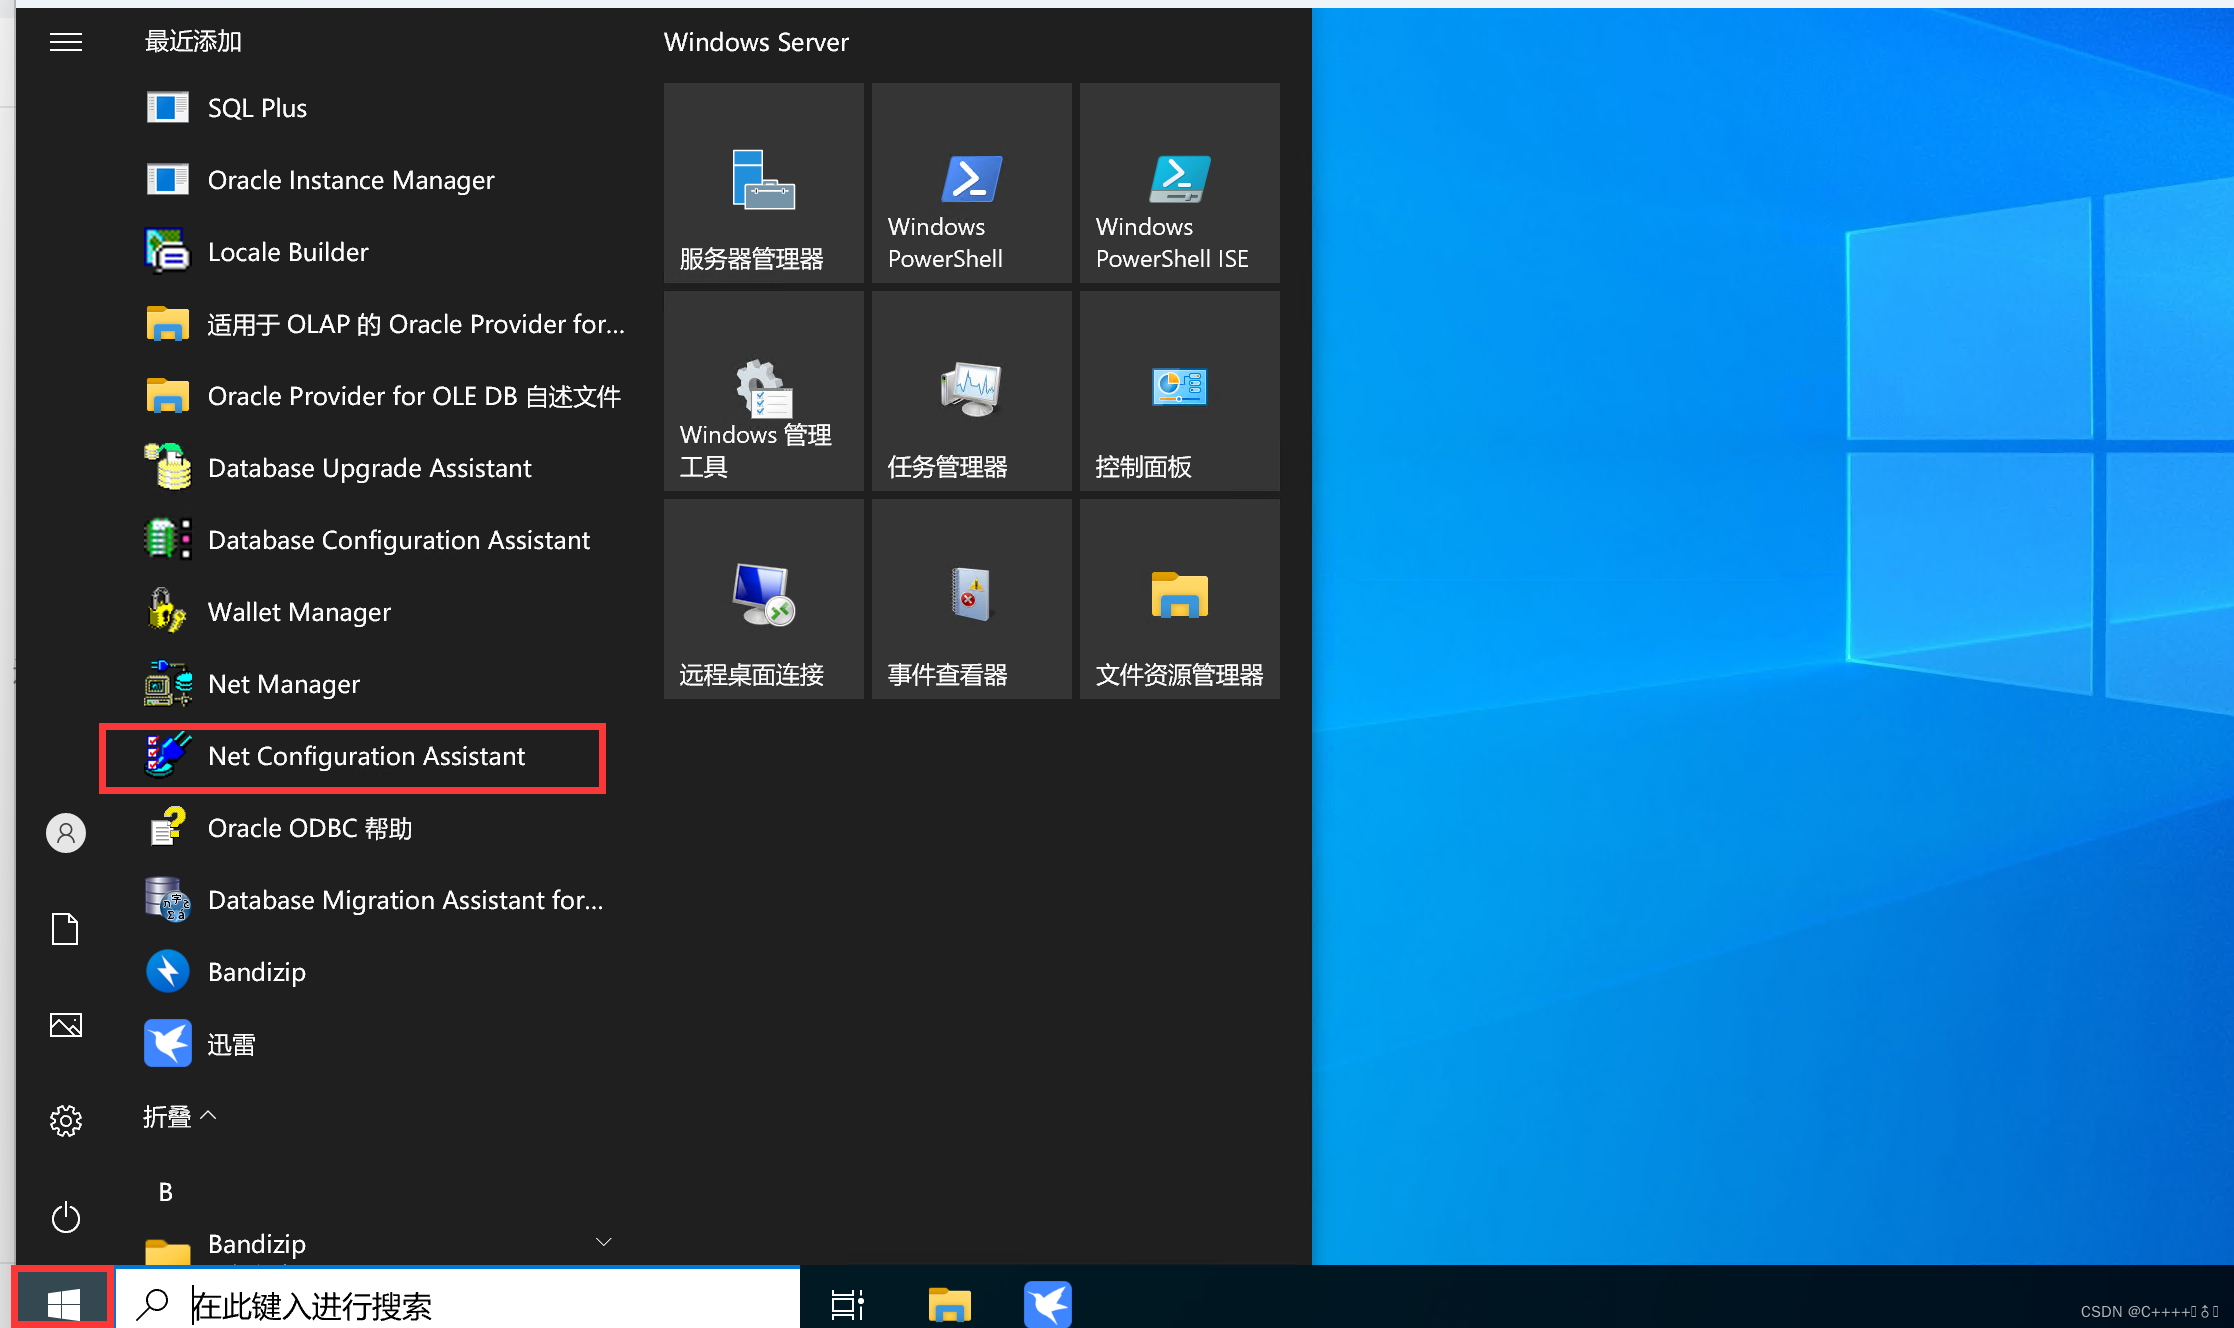
Task: Start Database Configuration Assistant
Action: click(398, 541)
